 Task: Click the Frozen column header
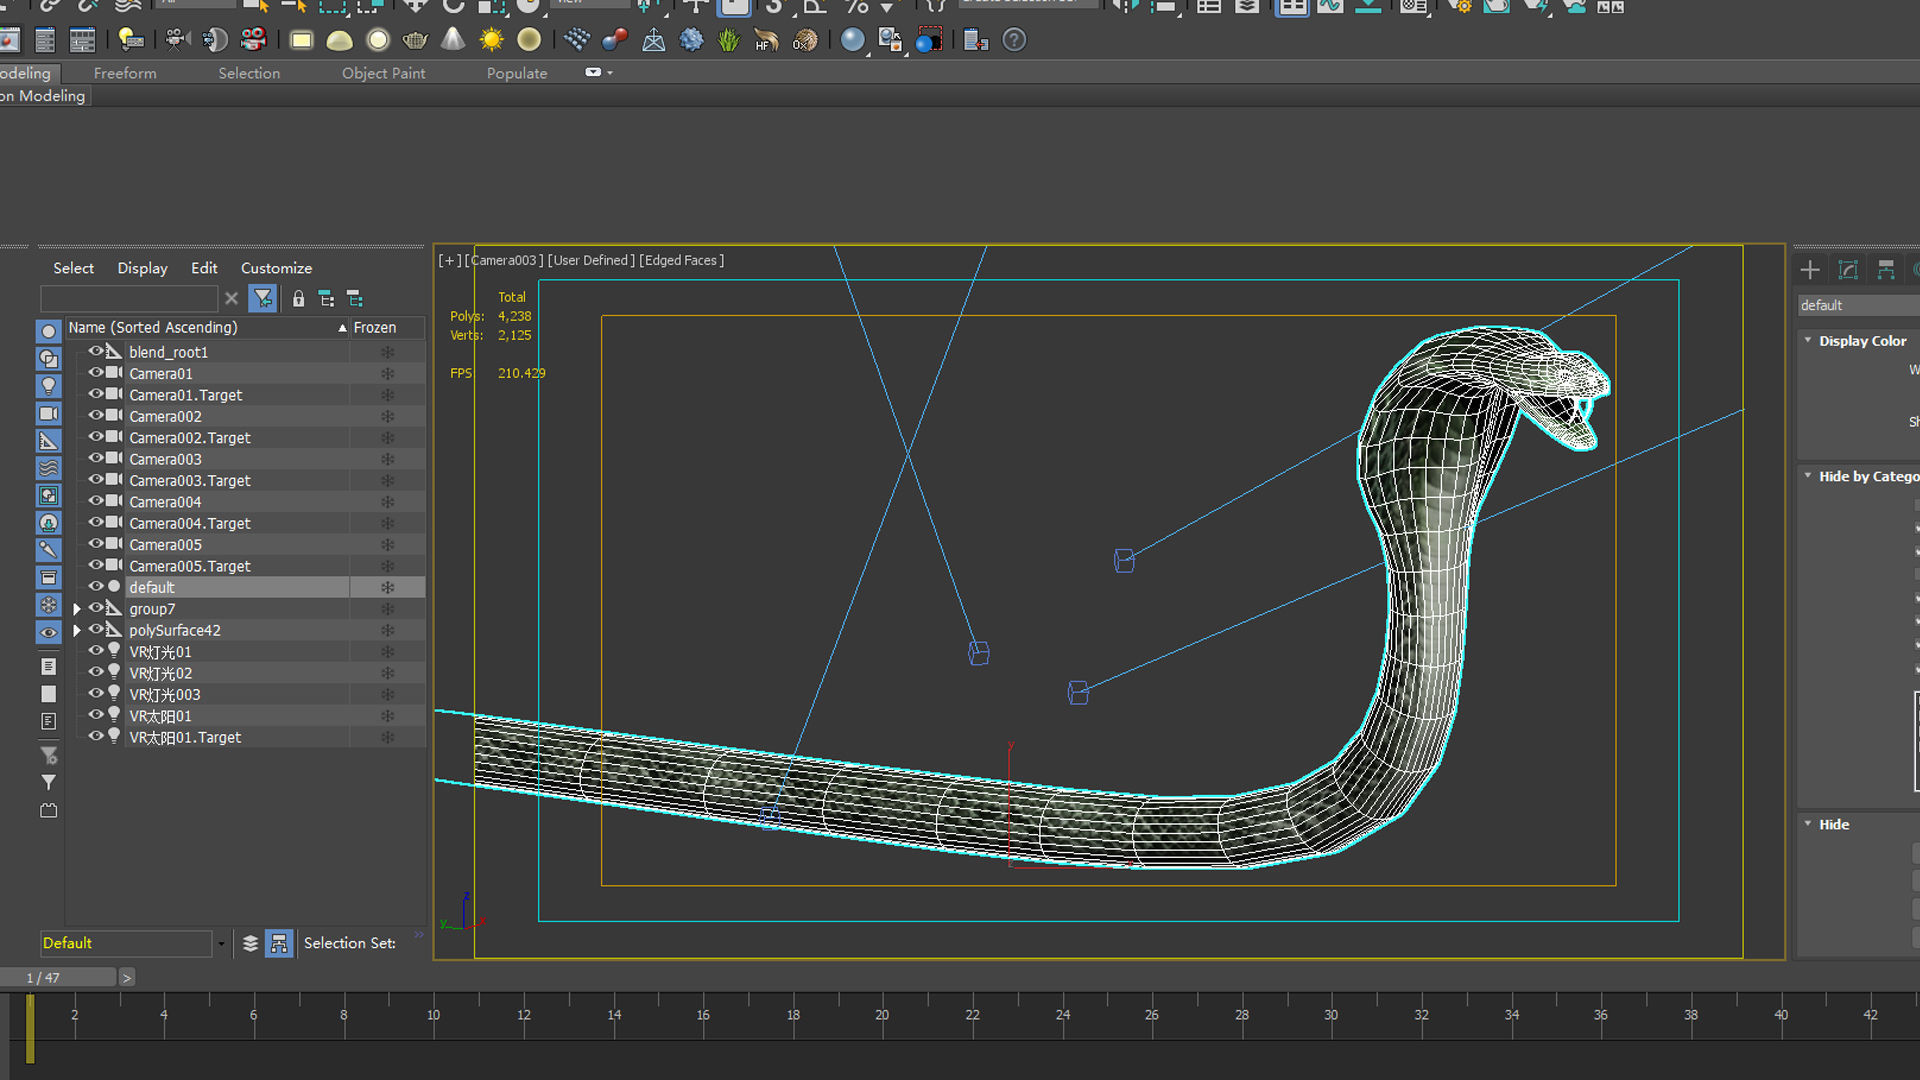[x=387, y=327]
